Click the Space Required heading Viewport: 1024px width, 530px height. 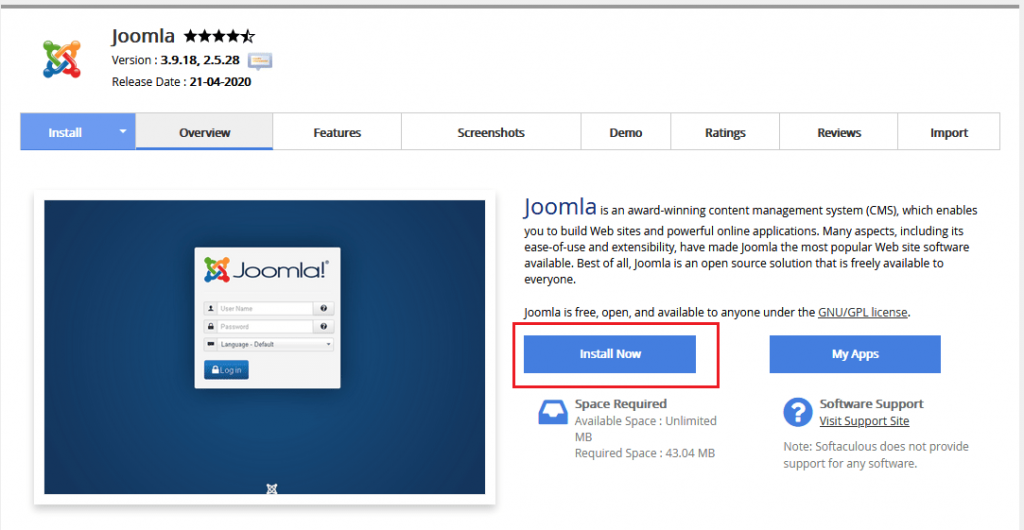620,404
